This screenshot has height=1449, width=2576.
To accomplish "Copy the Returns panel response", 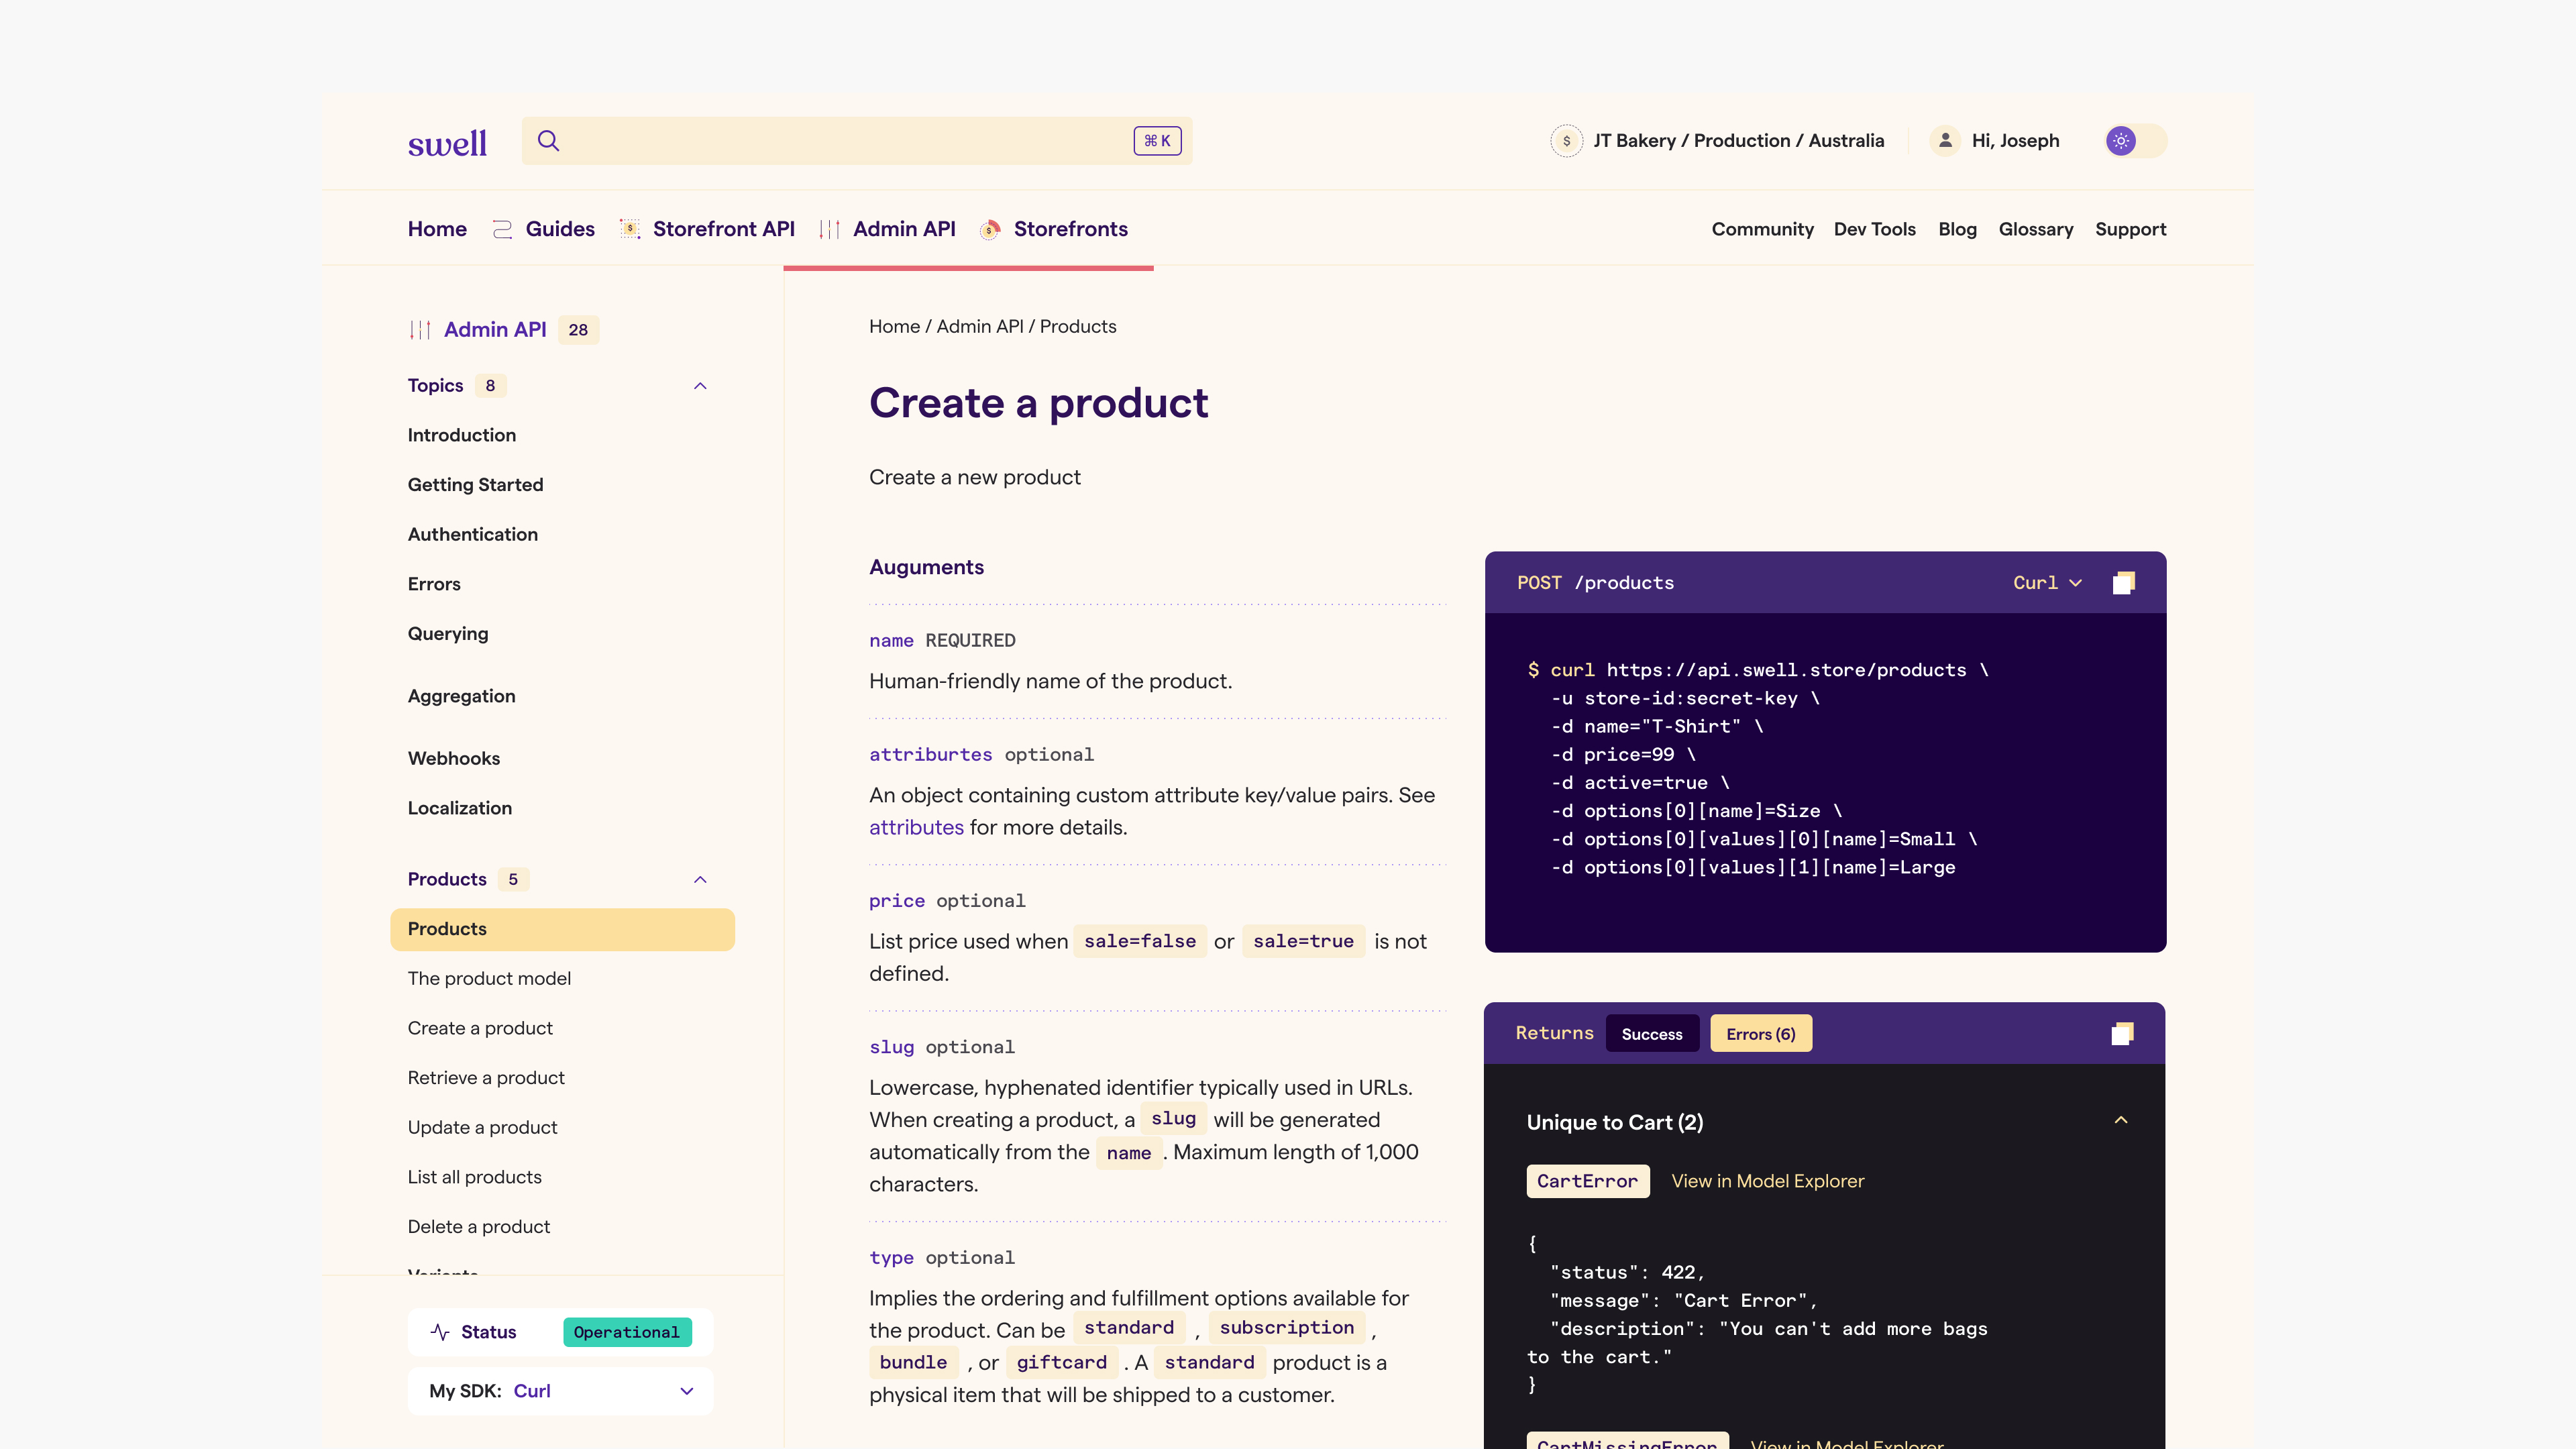I will (x=2122, y=1033).
